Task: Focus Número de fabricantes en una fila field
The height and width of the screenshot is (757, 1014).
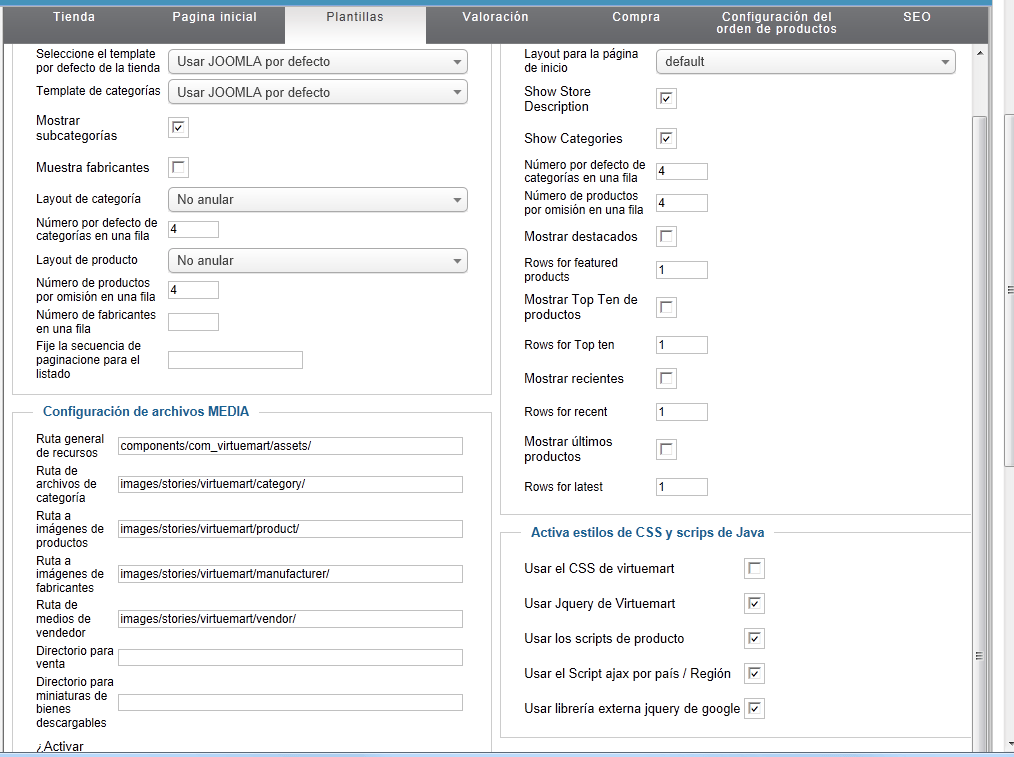Action: (193, 322)
